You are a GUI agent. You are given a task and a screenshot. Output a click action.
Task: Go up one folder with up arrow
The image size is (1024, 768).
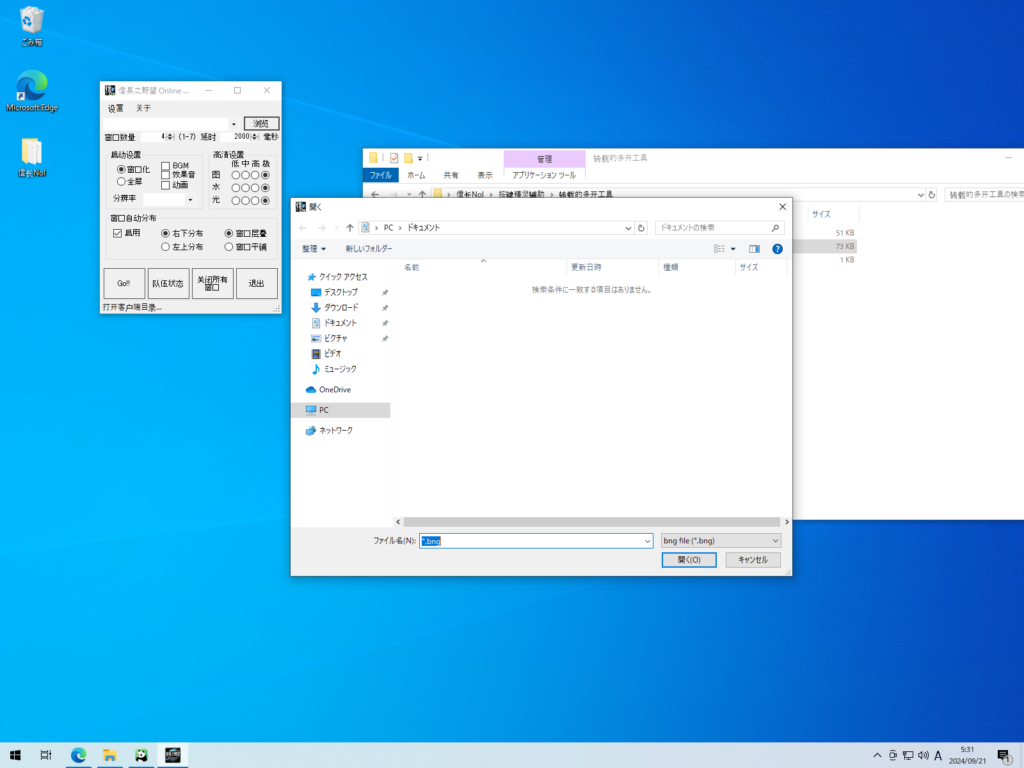pos(349,228)
